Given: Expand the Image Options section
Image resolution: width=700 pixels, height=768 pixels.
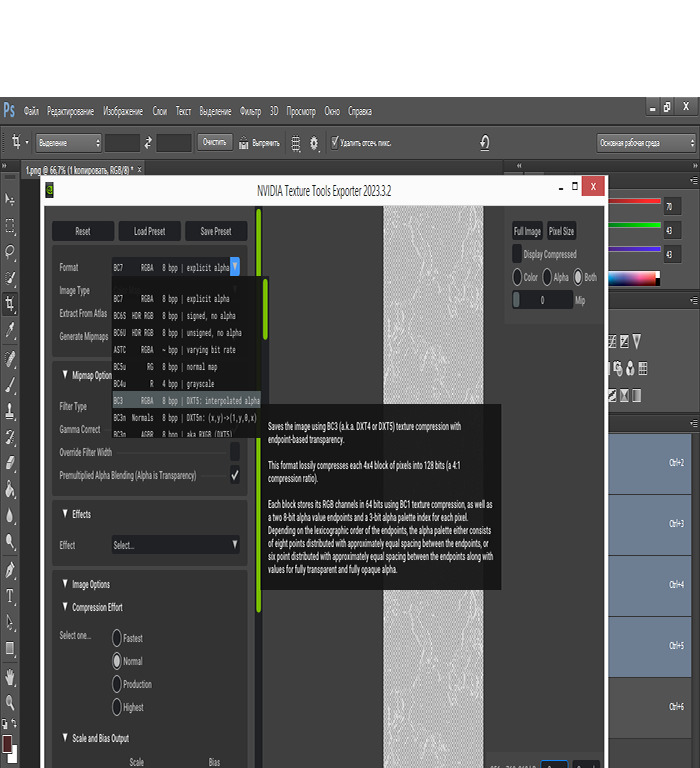Looking at the screenshot, I should point(65,583).
